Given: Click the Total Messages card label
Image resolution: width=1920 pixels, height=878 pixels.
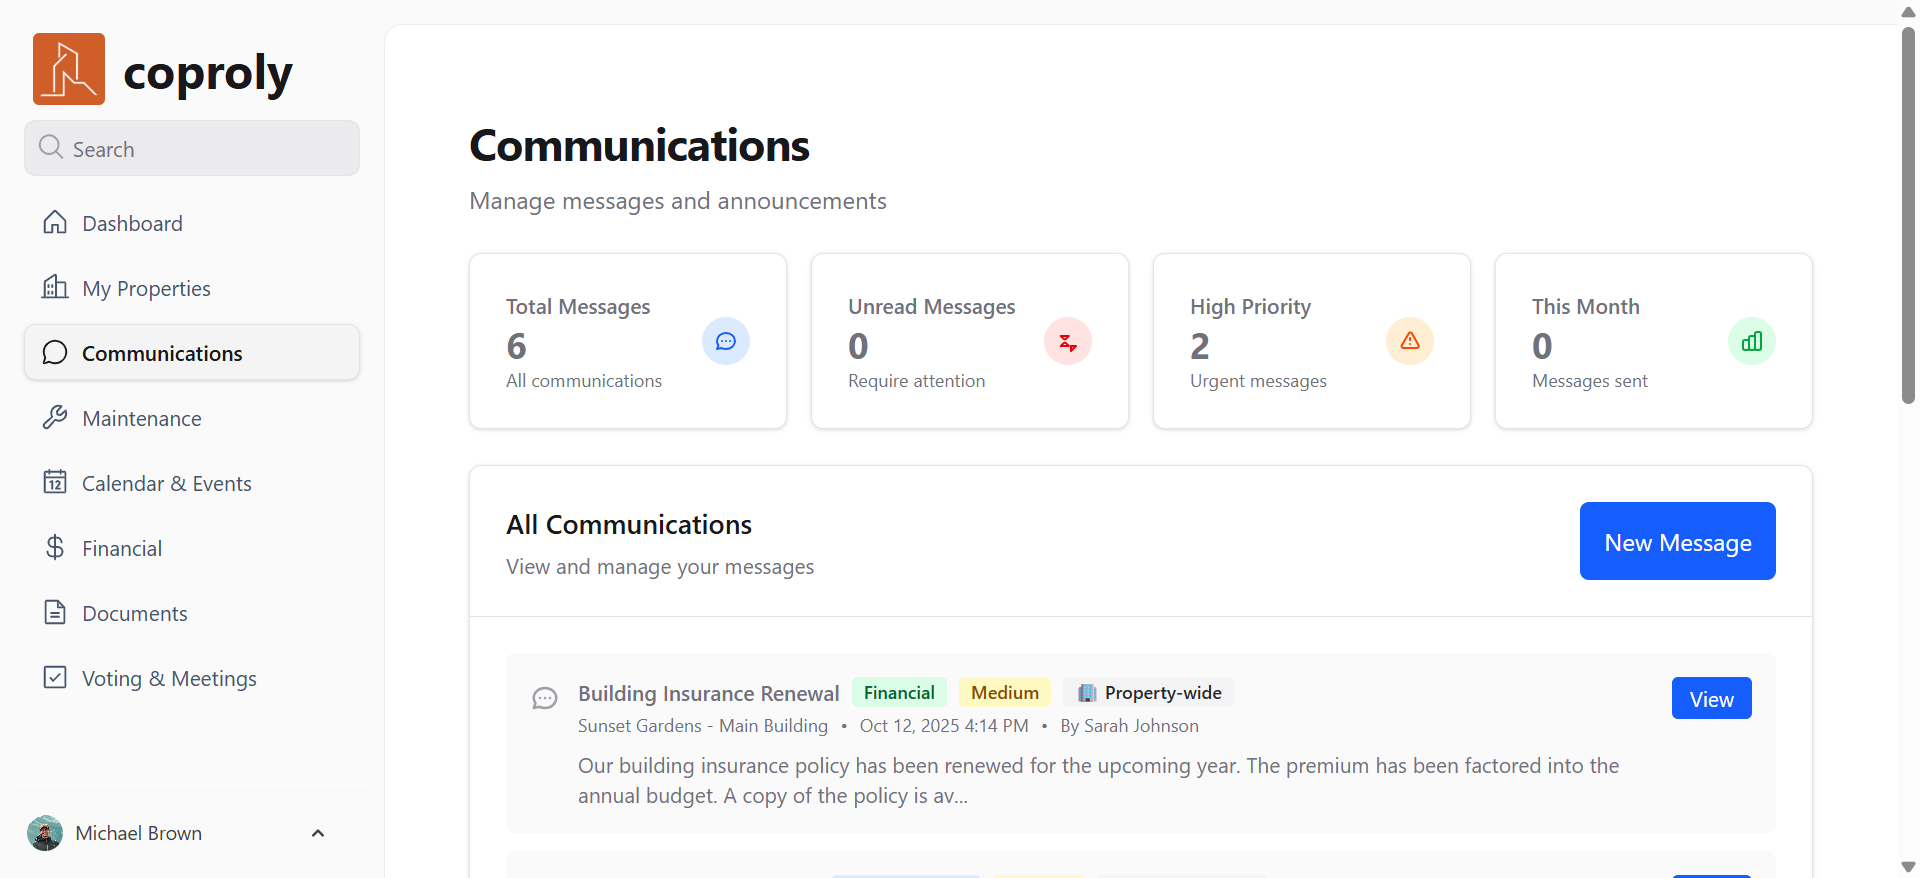Looking at the screenshot, I should coord(578,306).
